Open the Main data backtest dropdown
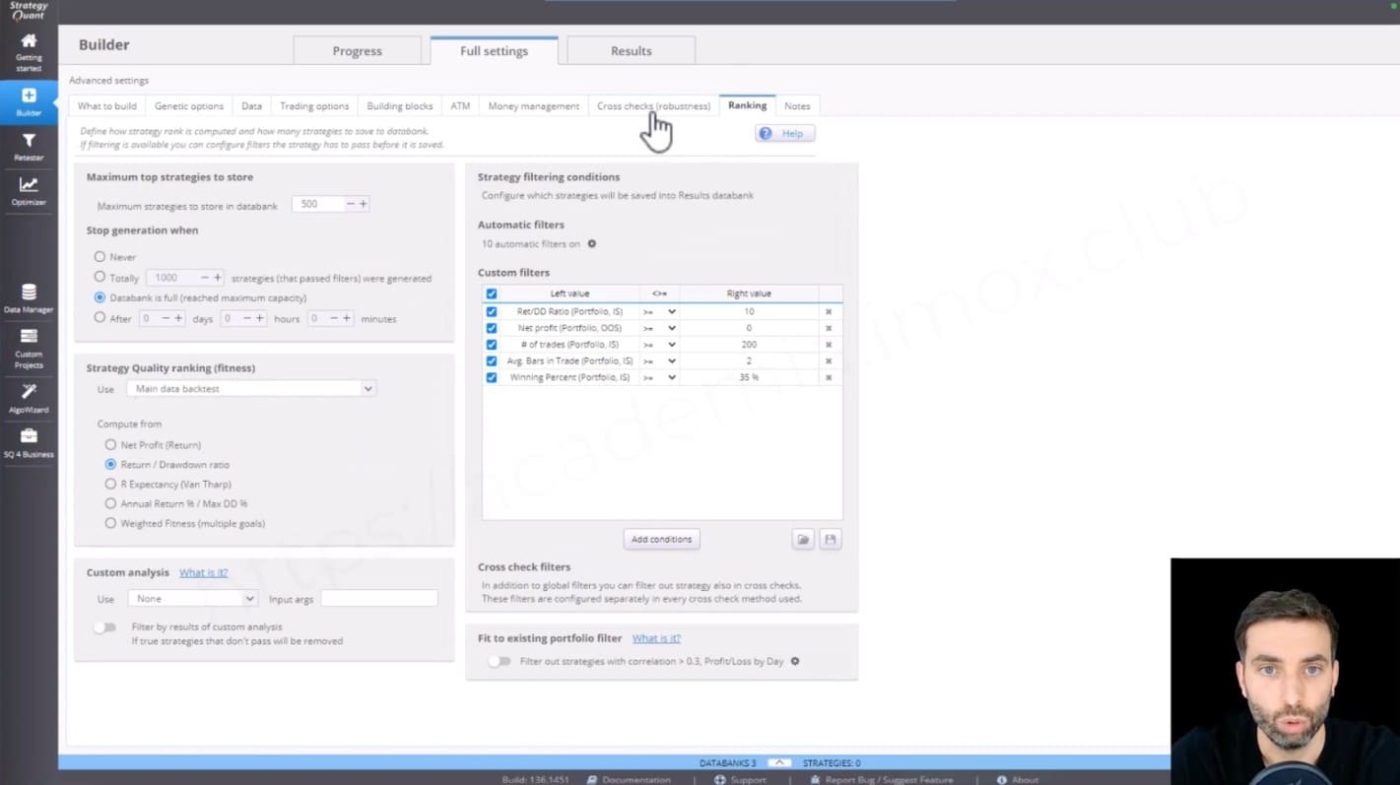The height and width of the screenshot is (785, 1400). pyautogui.click(x=251, y=388)
